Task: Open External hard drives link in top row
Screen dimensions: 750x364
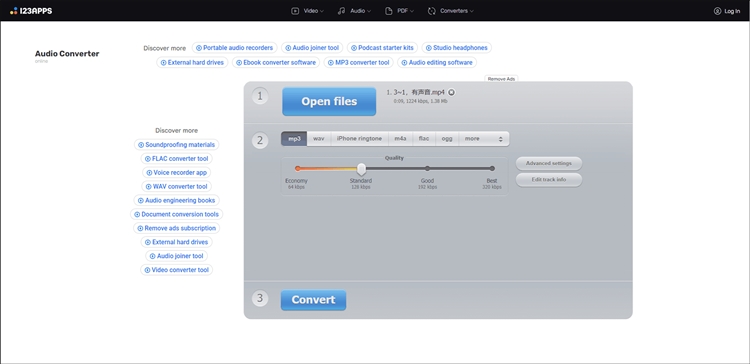Action: point(192,63)
